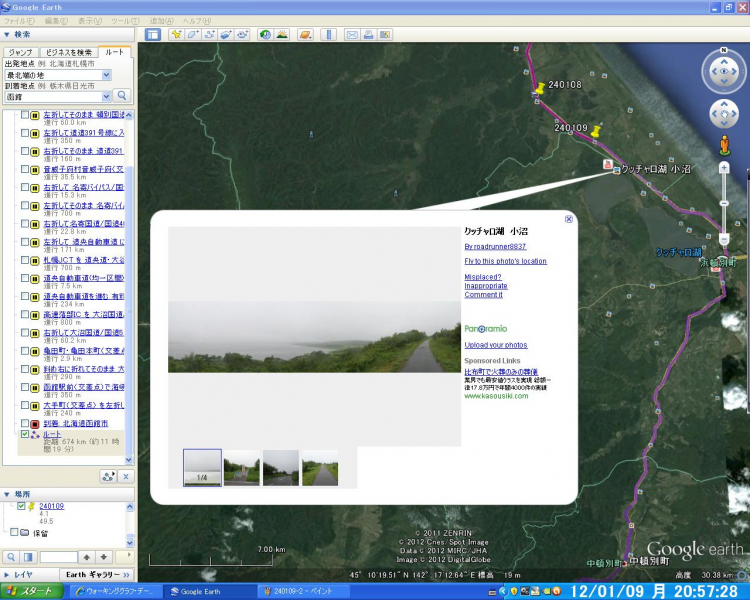
Task: Select the add polygon tool
Action: [193, 34]
